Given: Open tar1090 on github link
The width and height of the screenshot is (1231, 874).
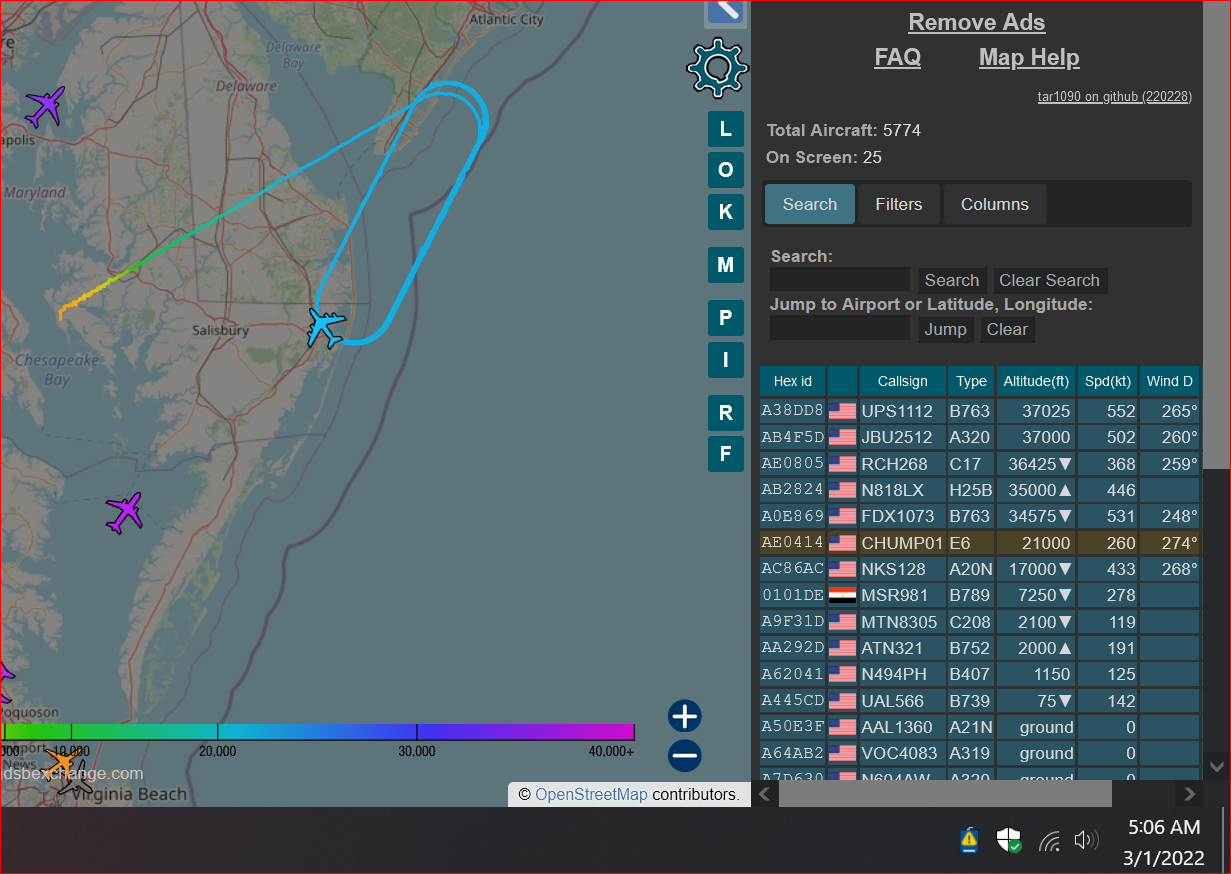Looking at the screenshot, I should (x=1115, y=97).
